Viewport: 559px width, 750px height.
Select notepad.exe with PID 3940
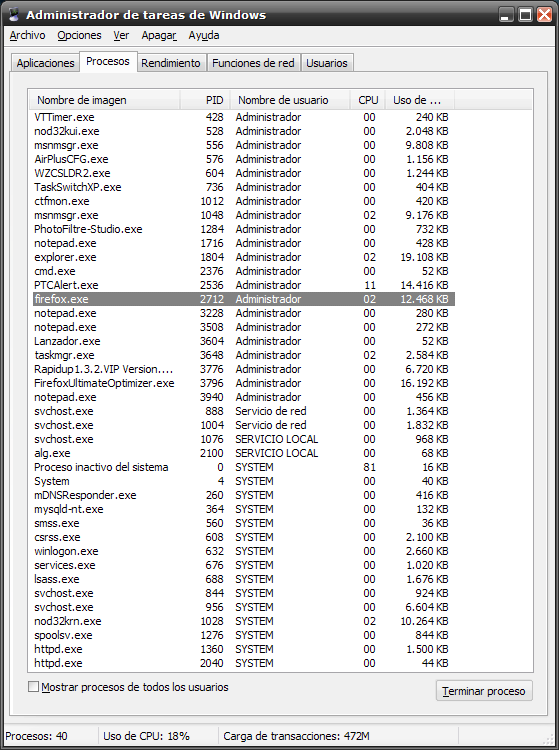(x=243, y=397)
